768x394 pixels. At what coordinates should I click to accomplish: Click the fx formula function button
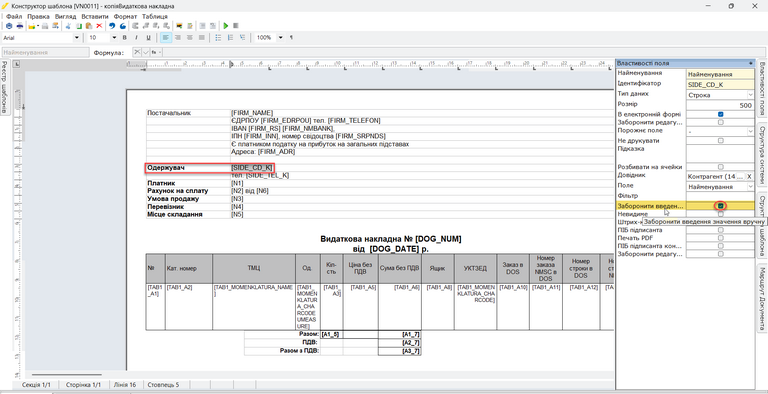coord(154,52)
